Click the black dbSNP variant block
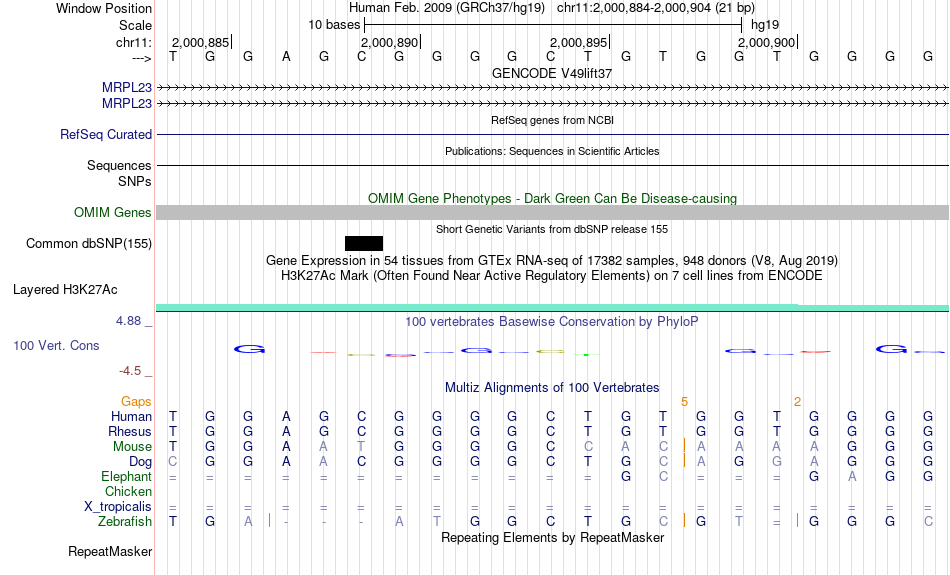Screen dimensions: 950x575 click(364, 244)
